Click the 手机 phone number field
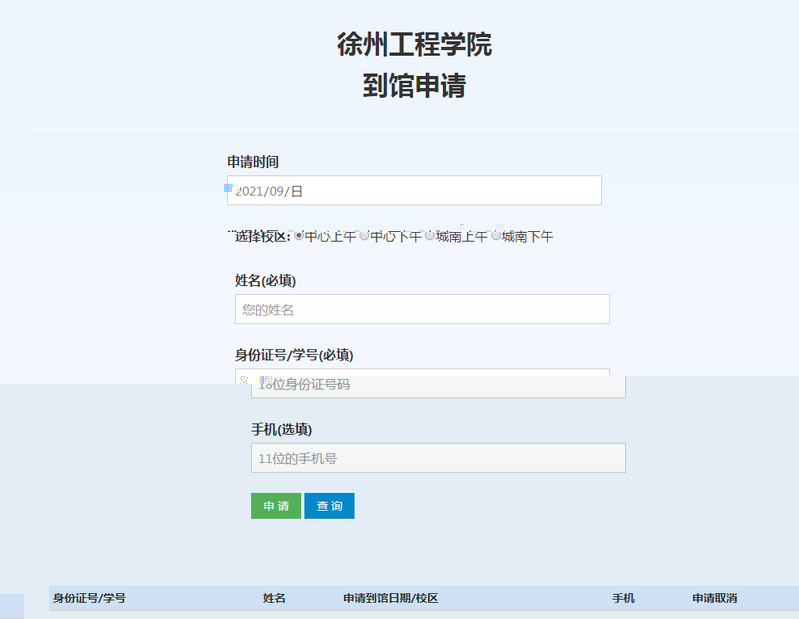This screenshot has height=619, width=799. [x=438, y=458]
